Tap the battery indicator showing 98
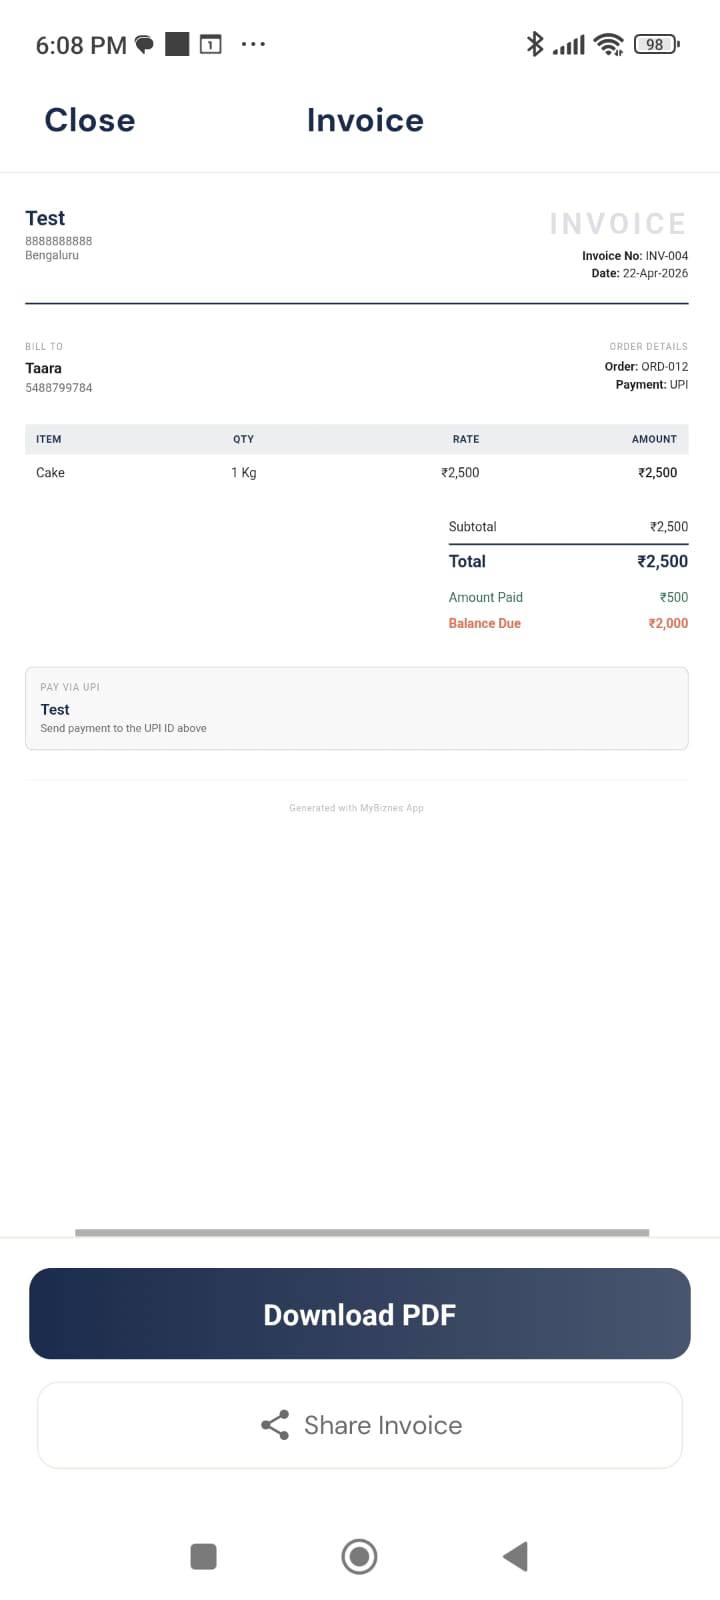This screenshot has width=720, height=1600. click(x=657, y=44)
